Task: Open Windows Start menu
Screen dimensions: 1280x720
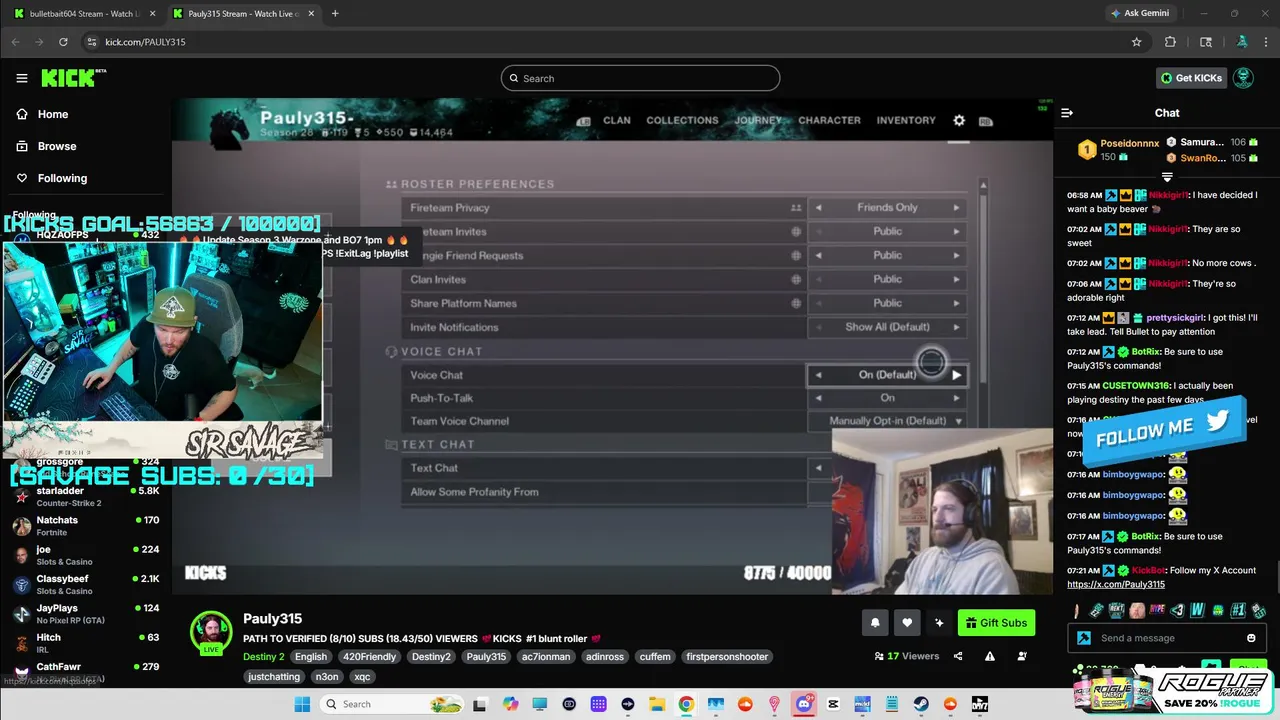Action: click(x=302, y=704)
